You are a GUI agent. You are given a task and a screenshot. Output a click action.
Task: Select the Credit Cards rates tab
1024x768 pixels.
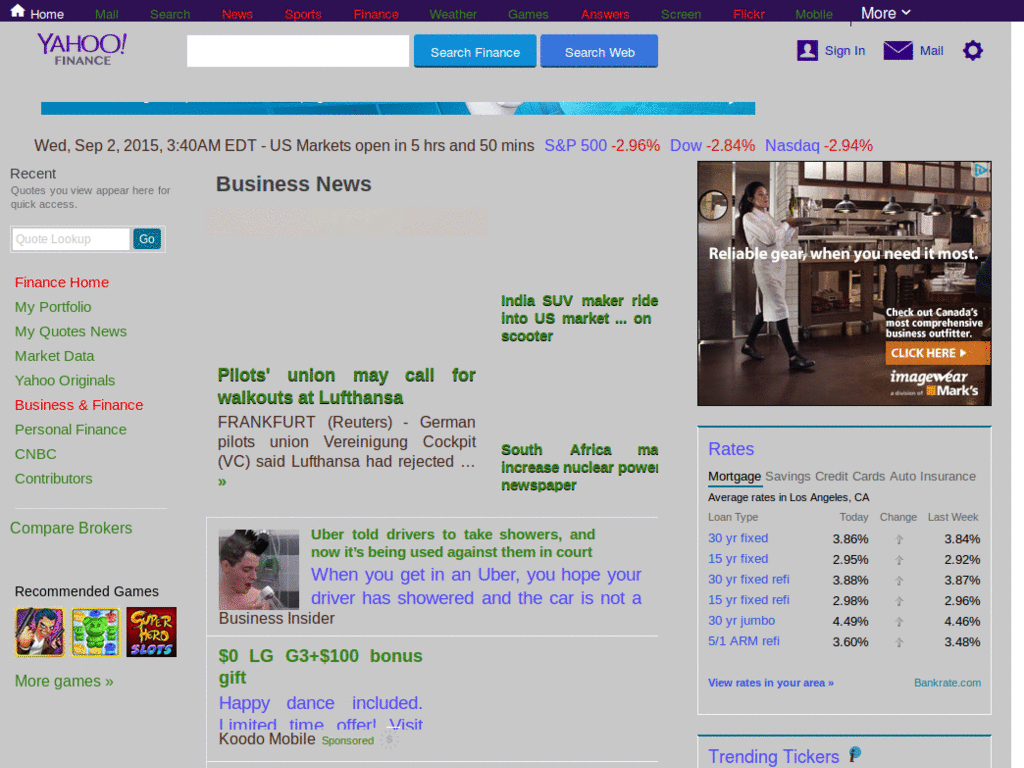tap(850, 476)
